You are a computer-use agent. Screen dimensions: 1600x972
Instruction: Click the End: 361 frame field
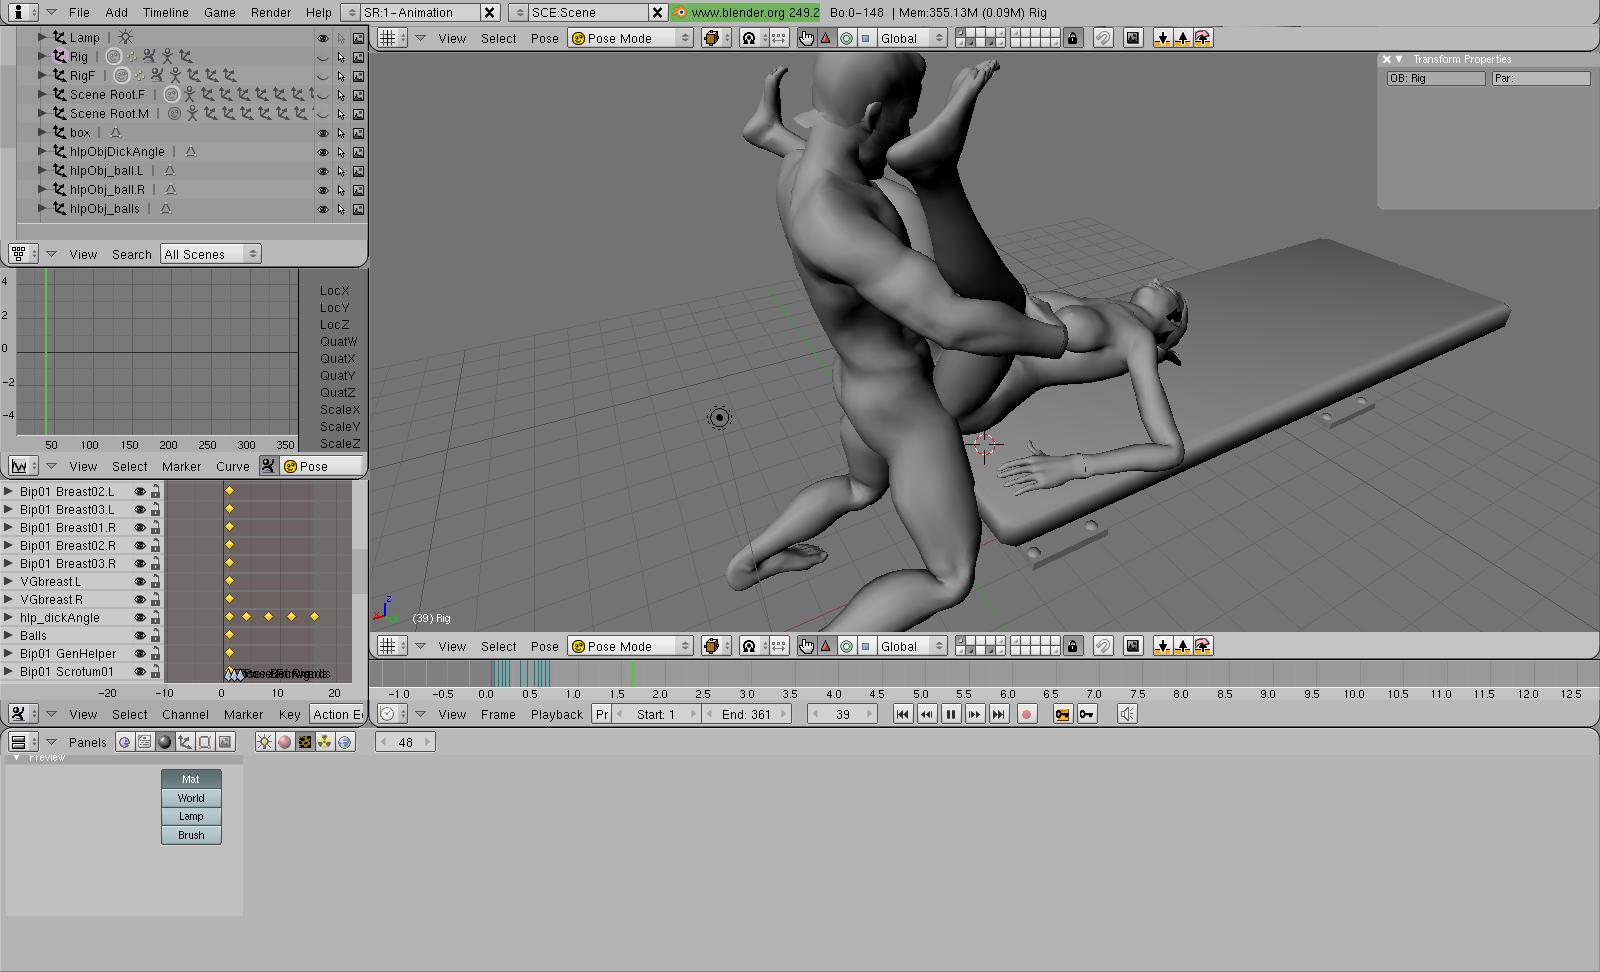click(x=746, y=714)
